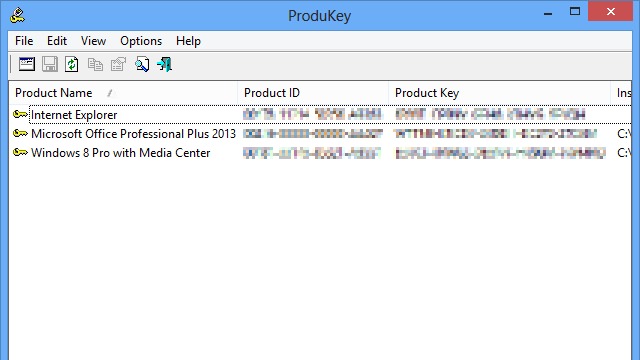Select the Internet Explorer row
Viewport: 640px width, 360px height.
coord(320,114)
